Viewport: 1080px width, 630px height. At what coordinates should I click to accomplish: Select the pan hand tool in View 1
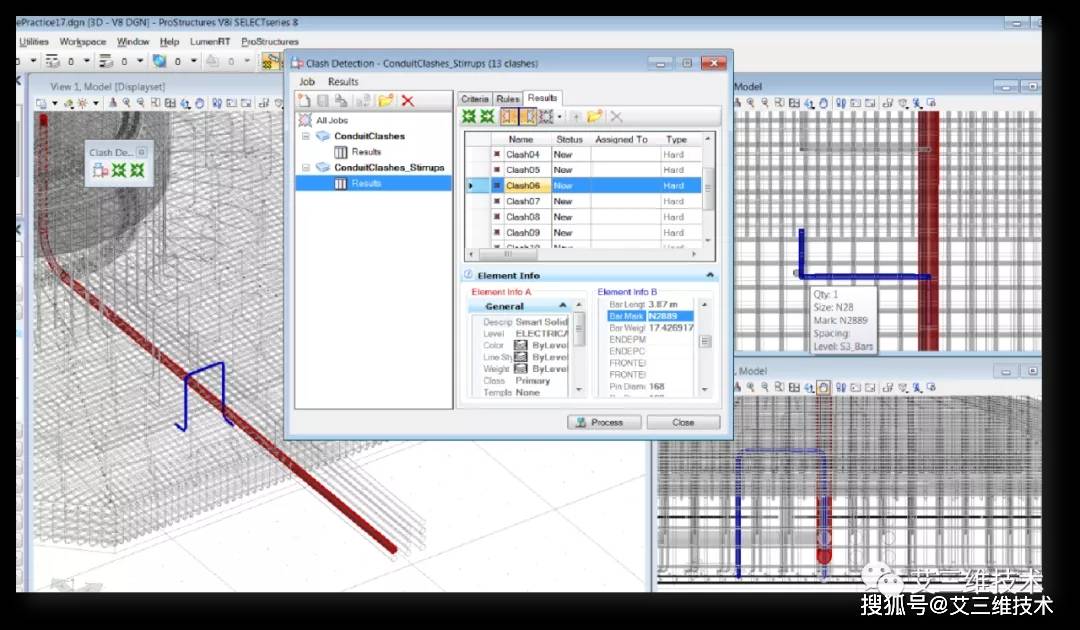pos(200,103)
